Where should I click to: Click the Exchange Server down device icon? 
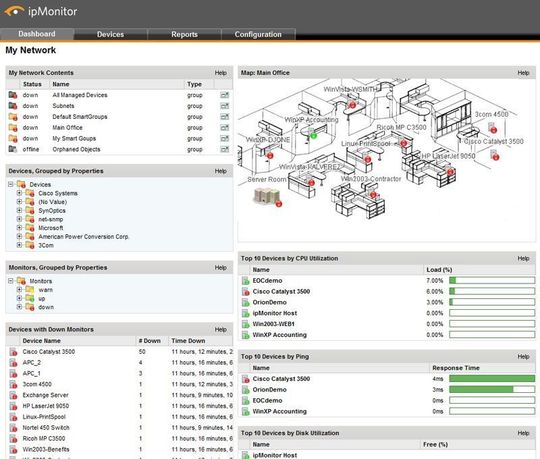(13, 395)
